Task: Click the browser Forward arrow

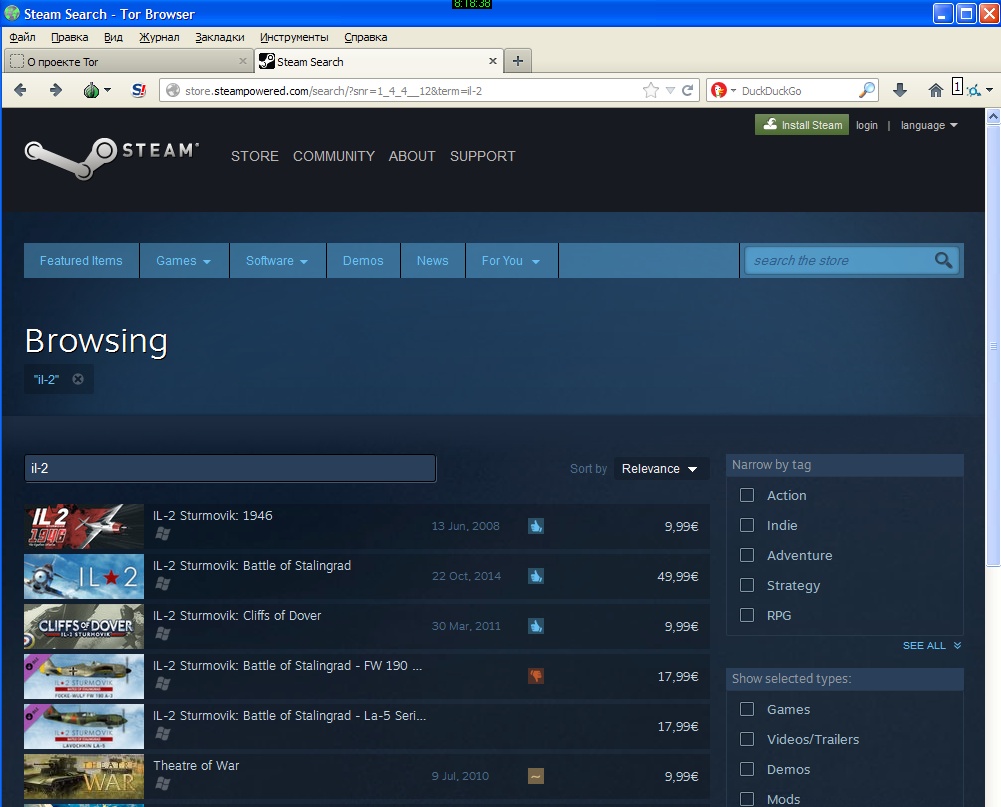Action: (56, 91)
